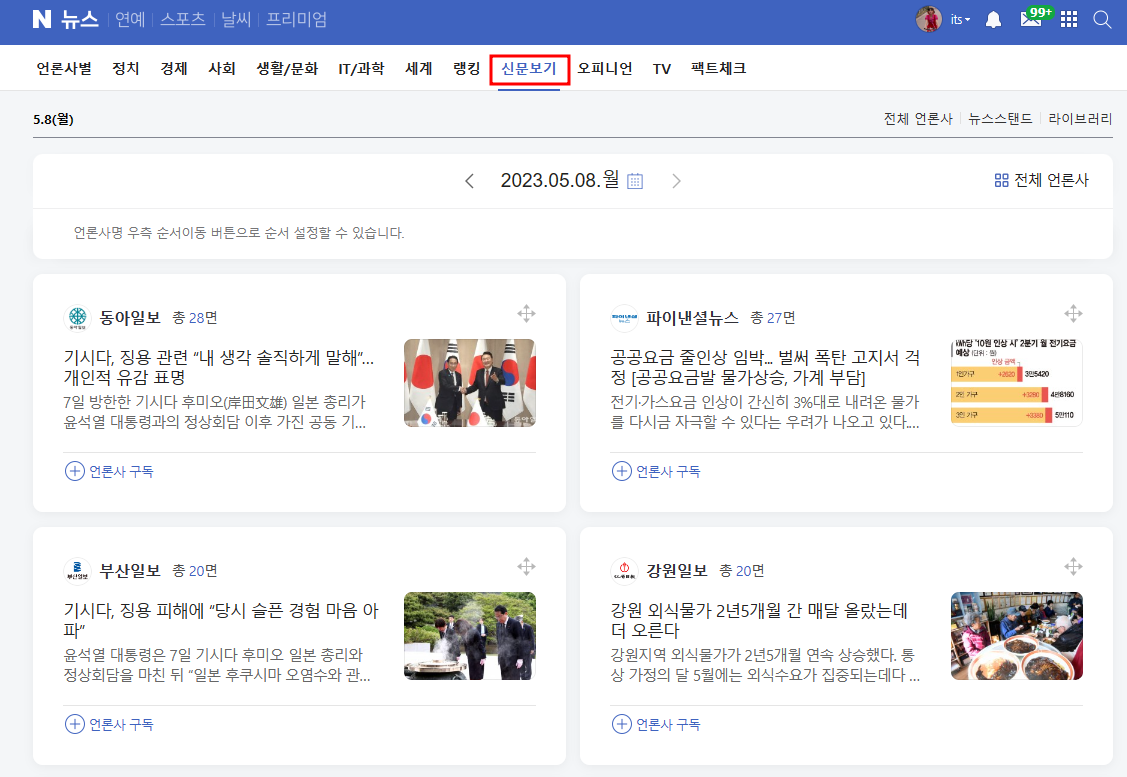Open the 뉴스스탠드 link
This screenshot has height=777, width=1127.
(x=1000, y=119)
